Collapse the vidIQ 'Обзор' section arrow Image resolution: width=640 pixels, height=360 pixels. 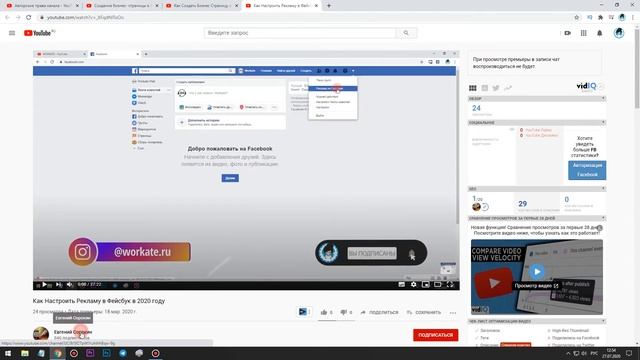603,98
